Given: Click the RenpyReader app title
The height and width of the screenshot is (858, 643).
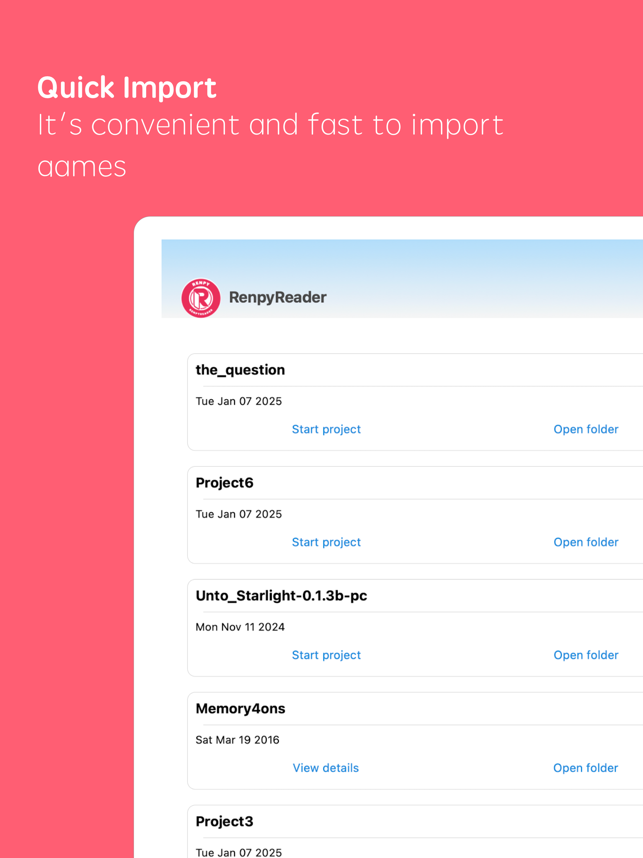Looking at the screenshot, I should (277, 297).
